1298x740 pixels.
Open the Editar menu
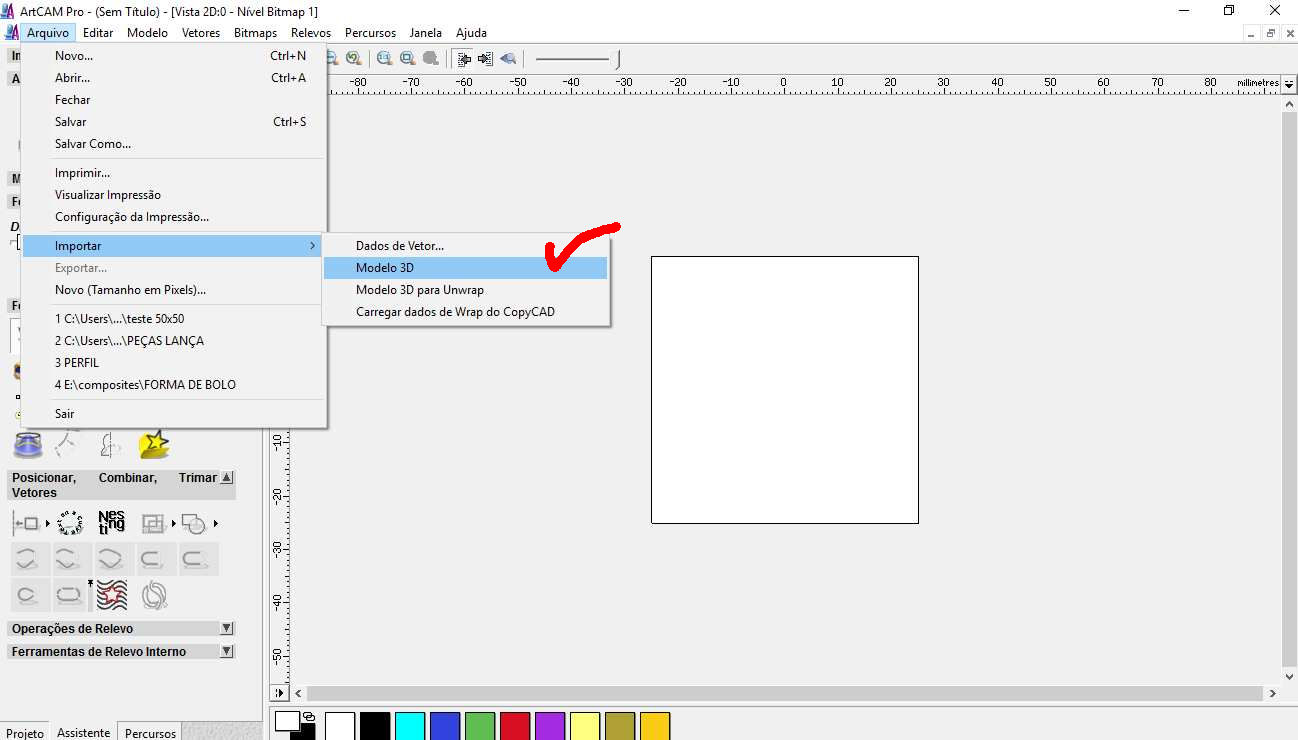[98, 33]
